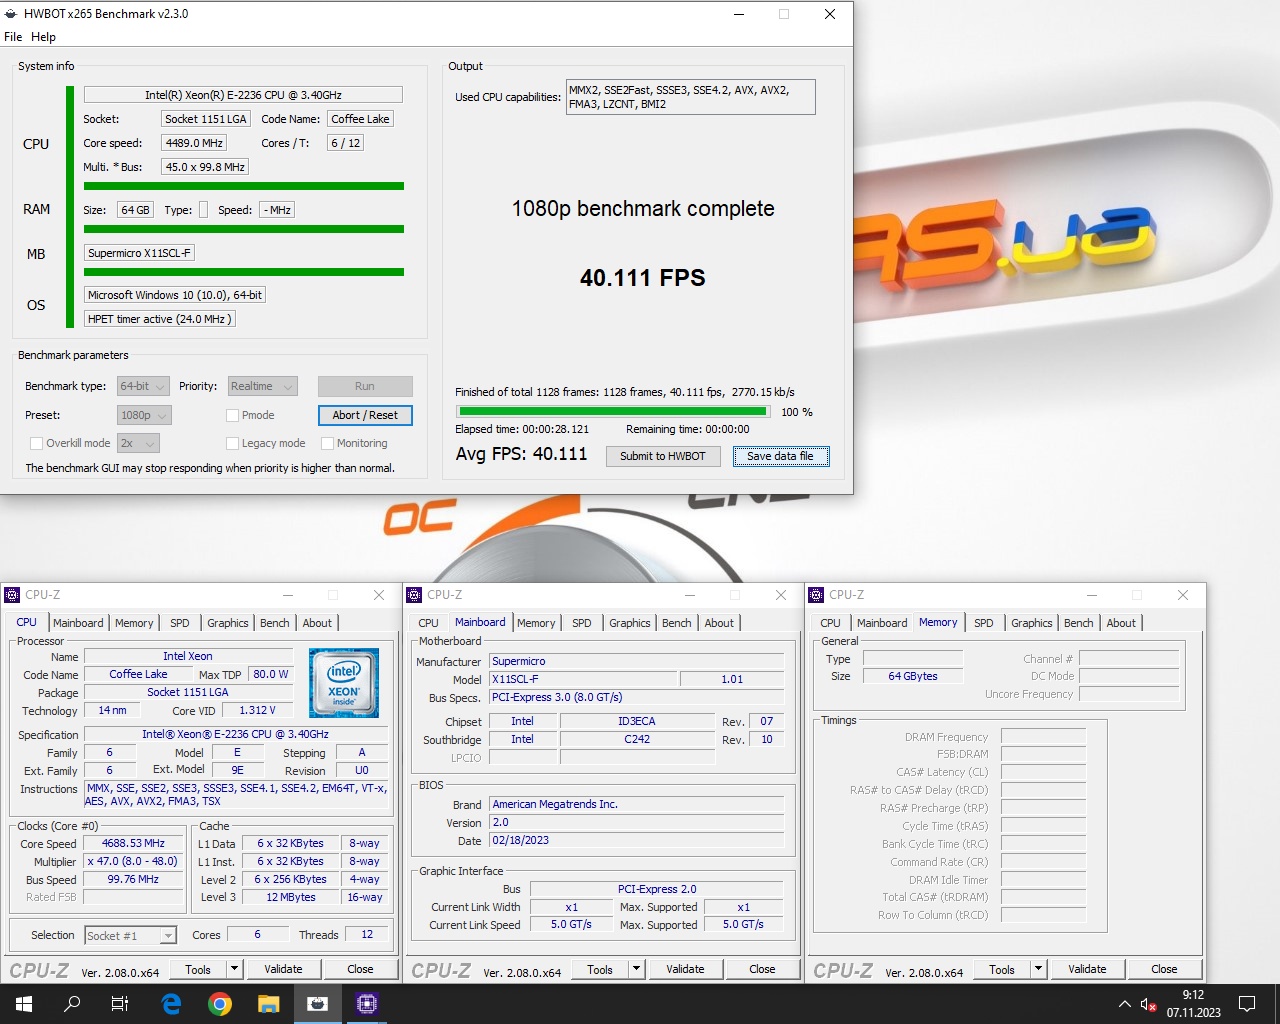
Task: Expand Tools arrow in CPU-Z CPU window
Action: [234, 969]
